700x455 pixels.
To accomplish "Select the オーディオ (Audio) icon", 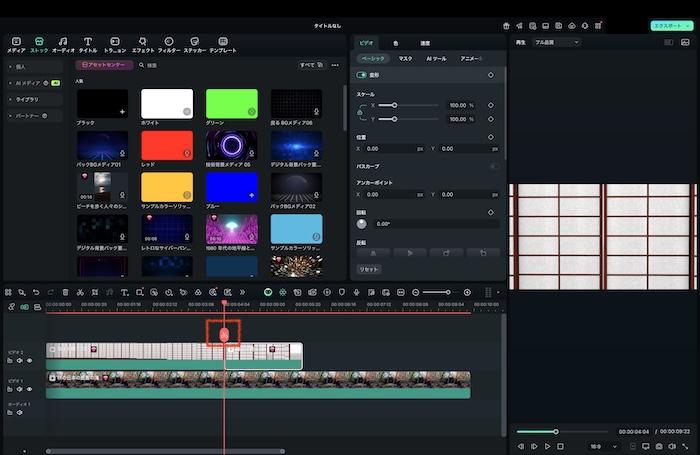I will [x=63, y=42].
